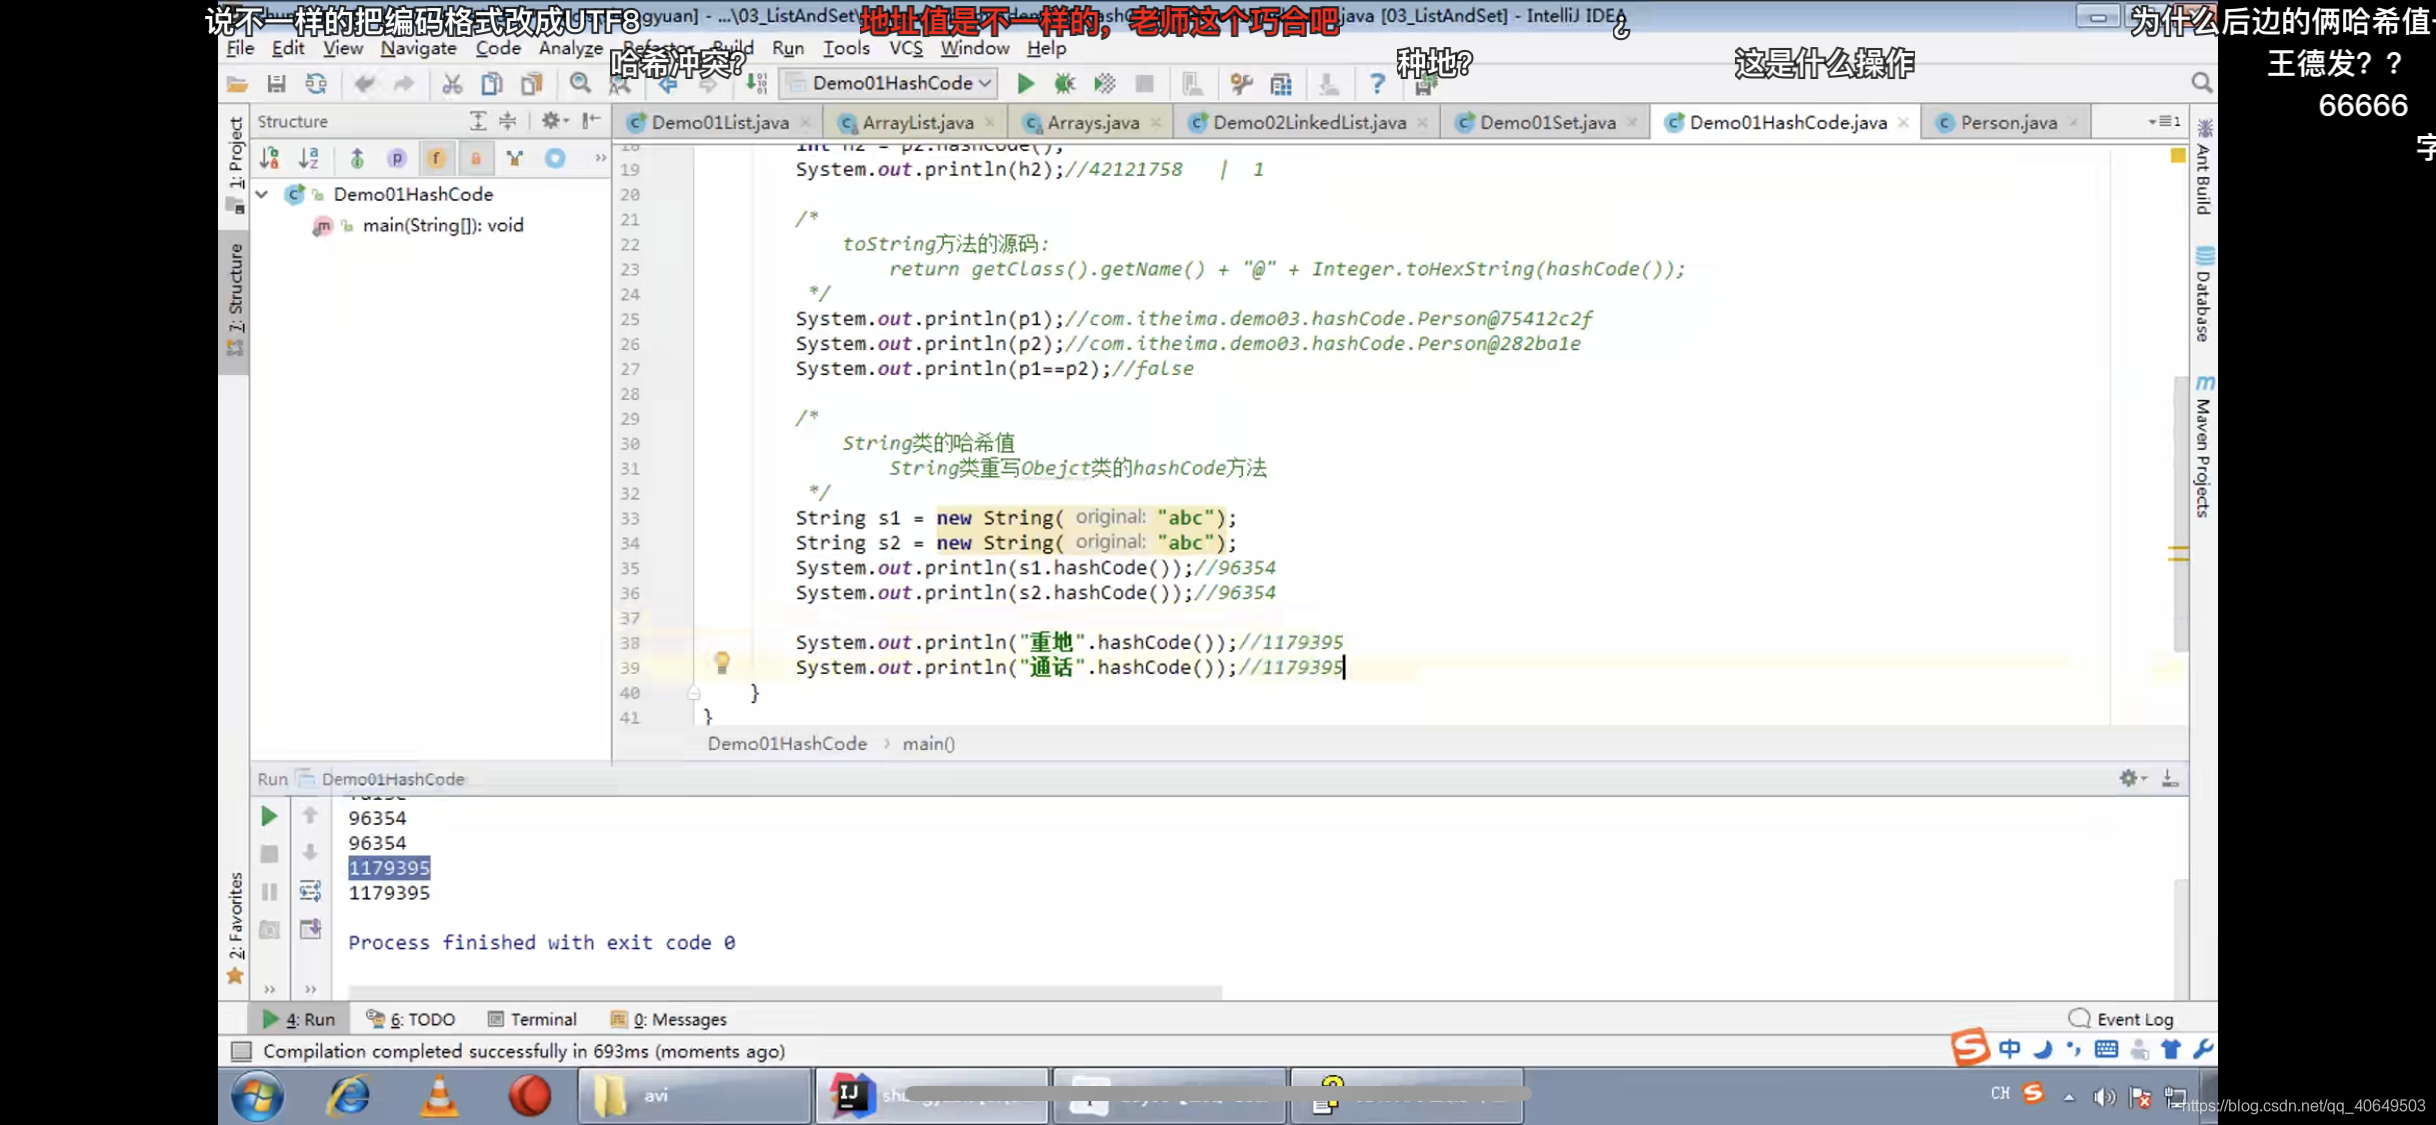2436x1125 pixels.
Task: Open the 0: Messages tool window
Action: (x=668, y=1019)
